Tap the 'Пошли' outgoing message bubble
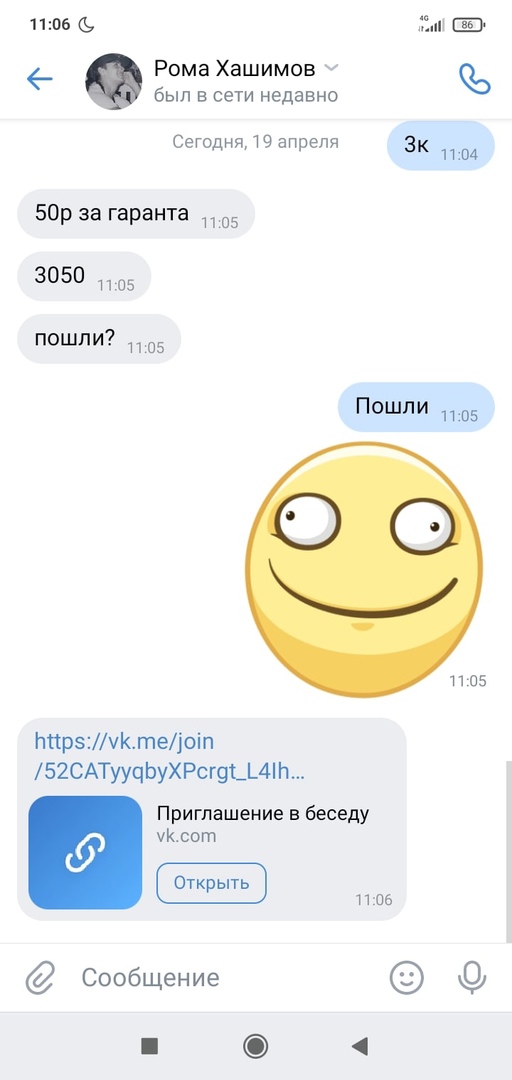This screenshot has height=1080, width=512. click(416, 407)
